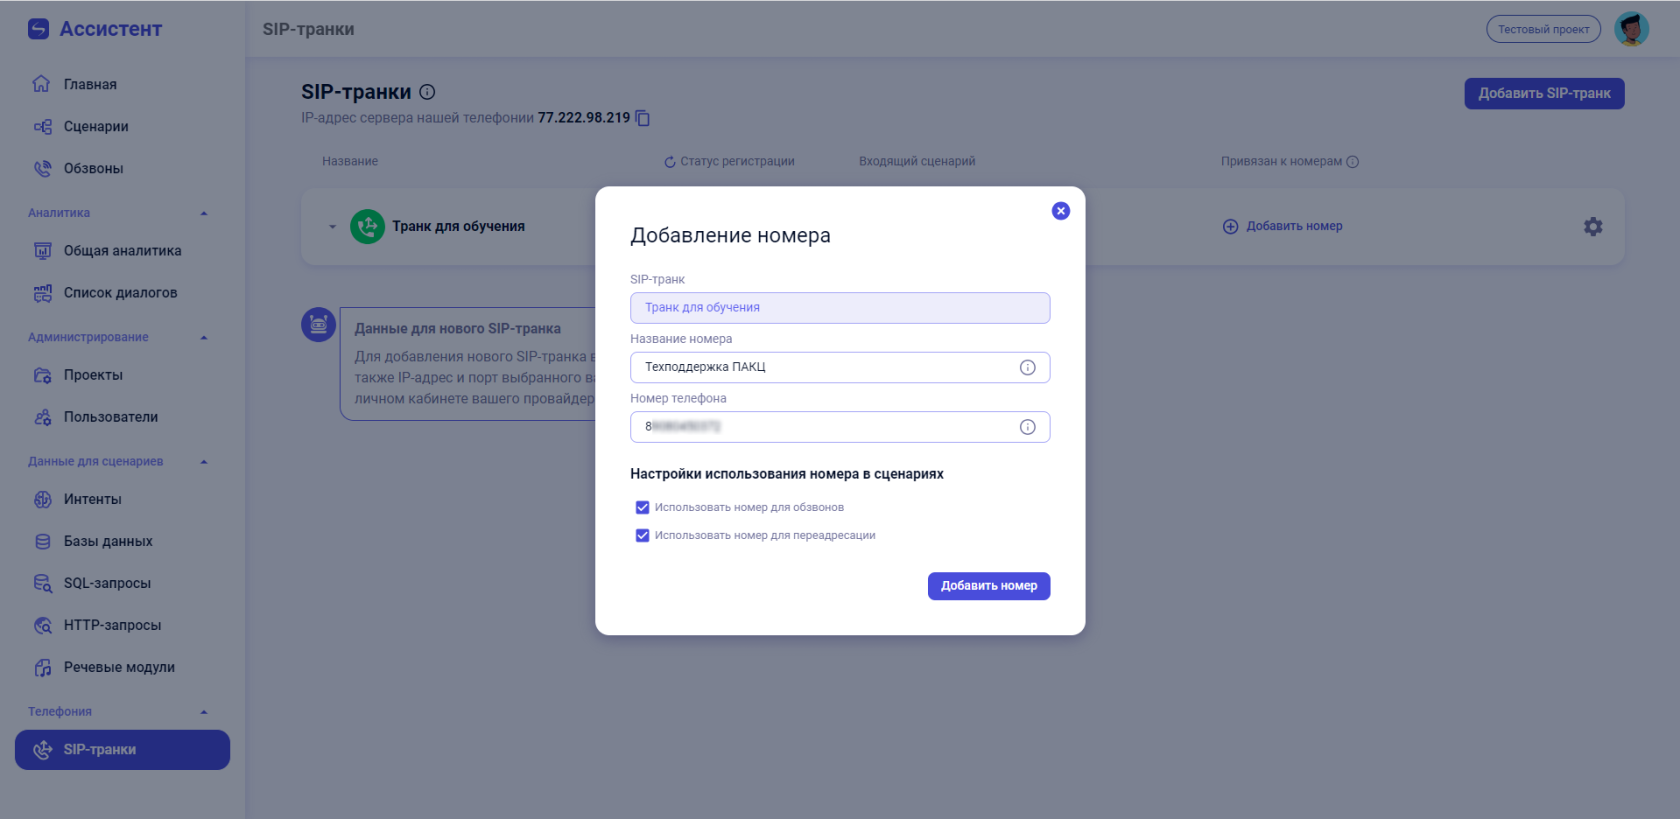Image resolution: width=1680 pixels, height=819 pixels.
Task: Click the Название column header
Action: click(x=350, y=161)
